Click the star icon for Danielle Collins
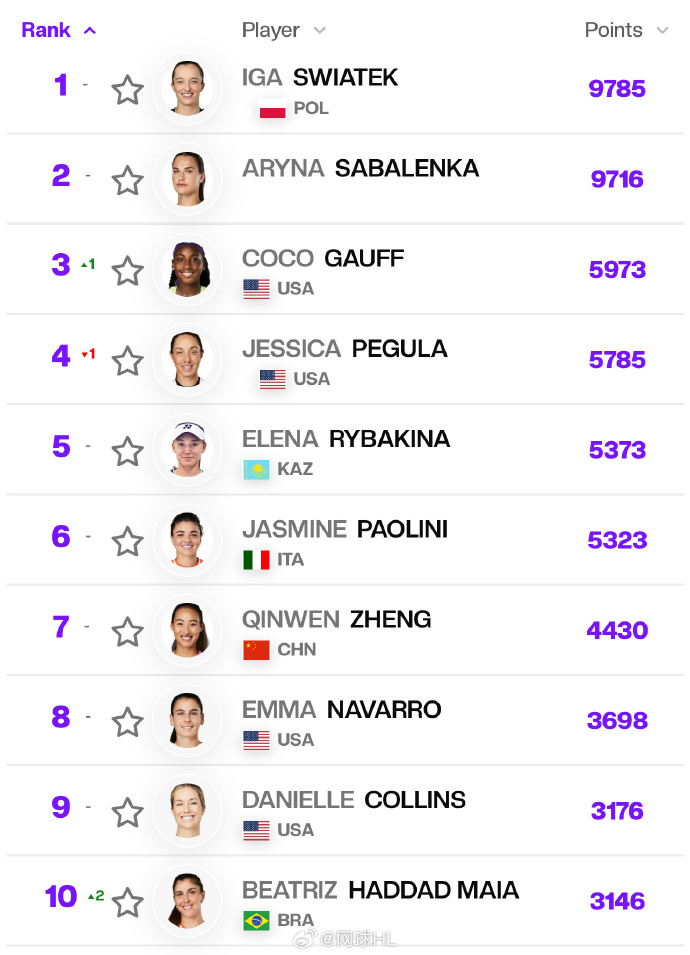This screenshot has height=955, width=690. tap(127, 813)
